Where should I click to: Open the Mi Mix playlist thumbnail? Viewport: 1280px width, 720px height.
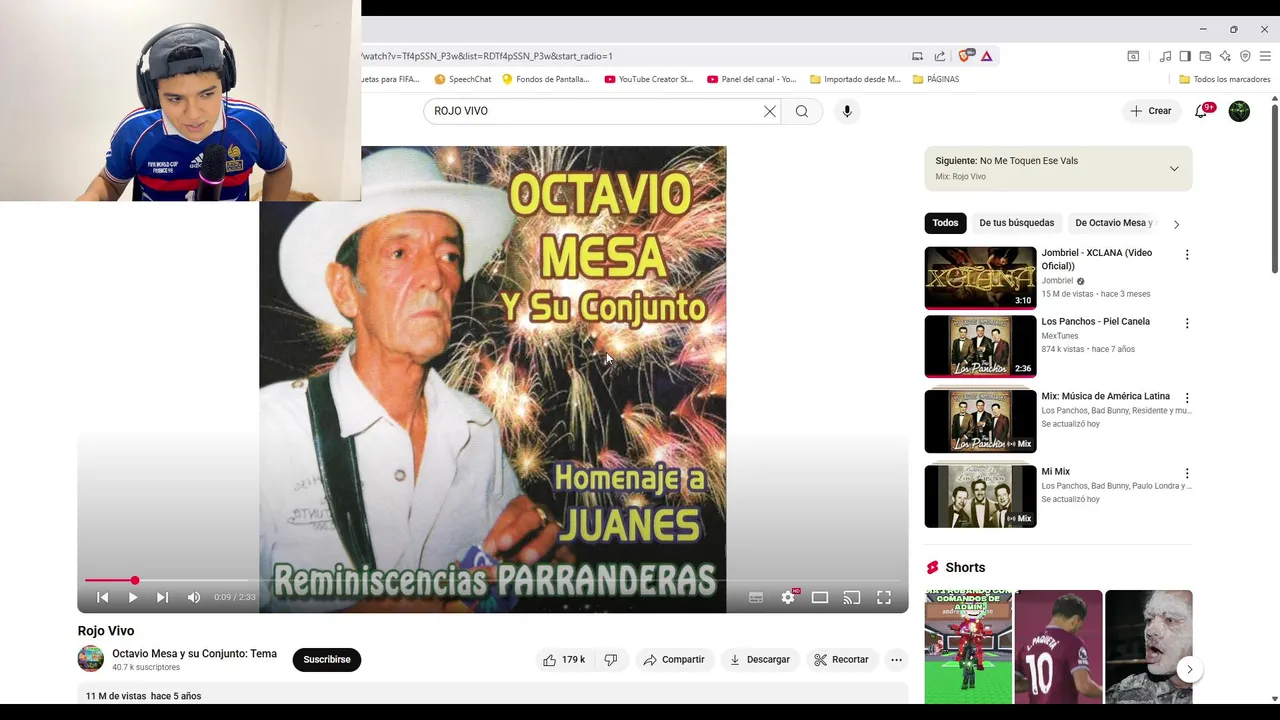coord(980,496)
